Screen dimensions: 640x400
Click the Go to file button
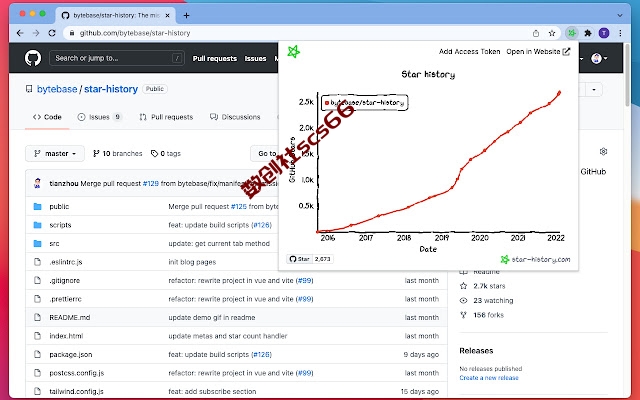265,153
